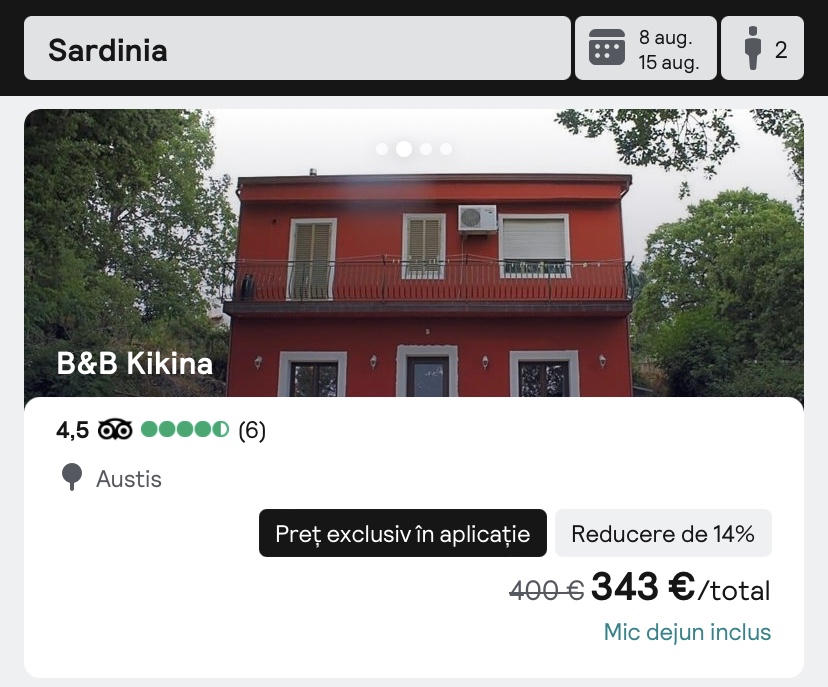
Task: Select the fourth photo carousel dot
Action: 446,149
